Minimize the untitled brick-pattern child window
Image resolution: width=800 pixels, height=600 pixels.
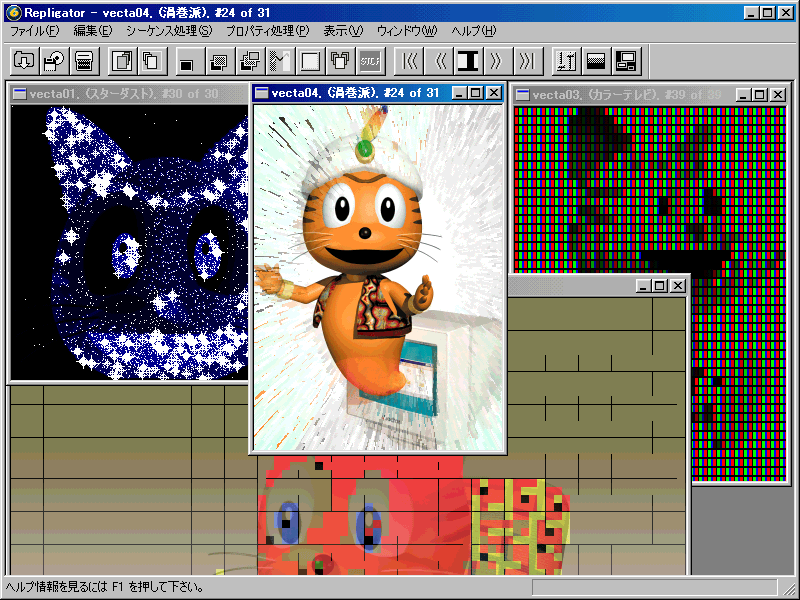643,286
